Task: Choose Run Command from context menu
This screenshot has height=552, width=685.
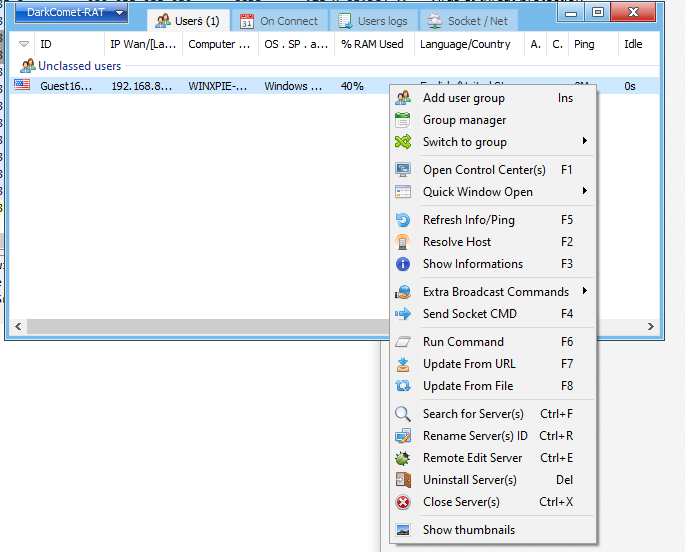Action: pyautogui.click(x=463, y=342)
